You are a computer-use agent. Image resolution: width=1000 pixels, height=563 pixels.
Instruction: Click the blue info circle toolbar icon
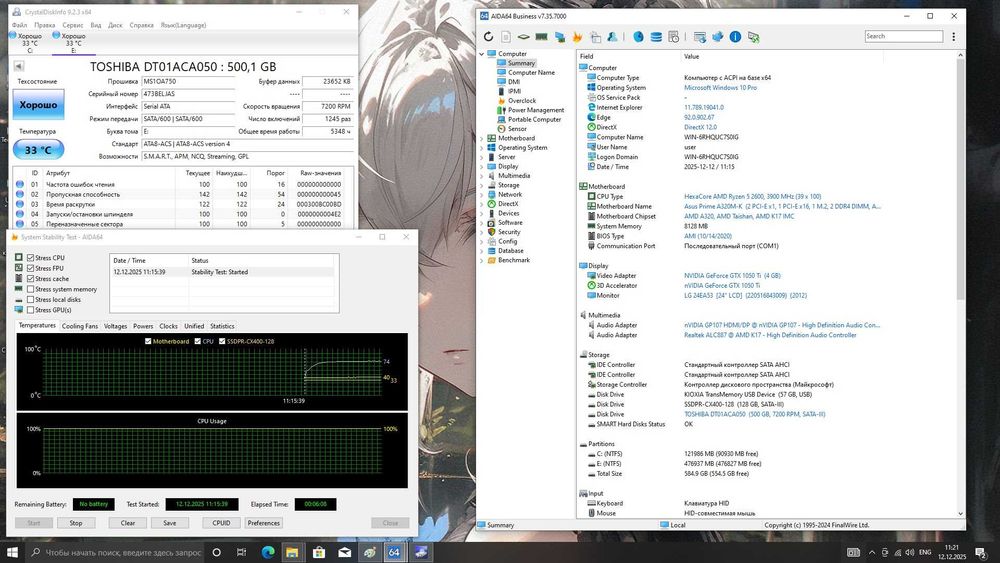pyautogui.click(x=735, y=37)
